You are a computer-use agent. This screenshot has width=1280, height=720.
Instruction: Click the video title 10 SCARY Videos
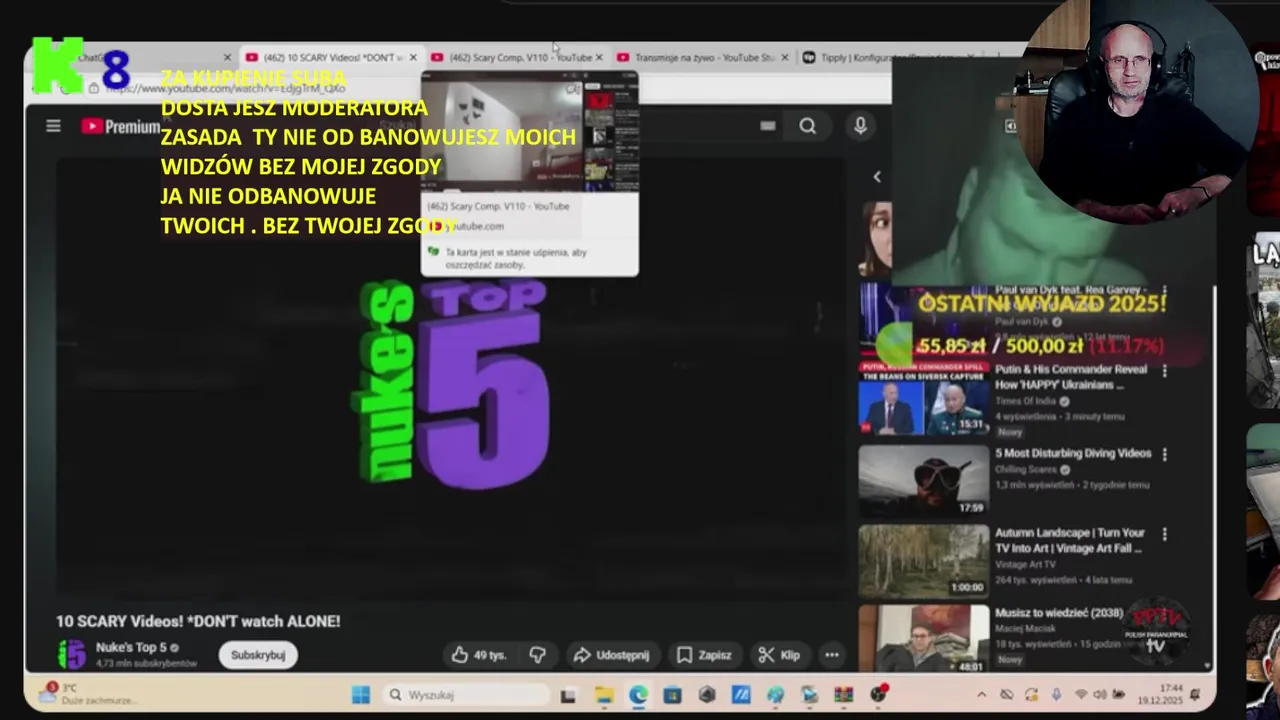[198, 621]
